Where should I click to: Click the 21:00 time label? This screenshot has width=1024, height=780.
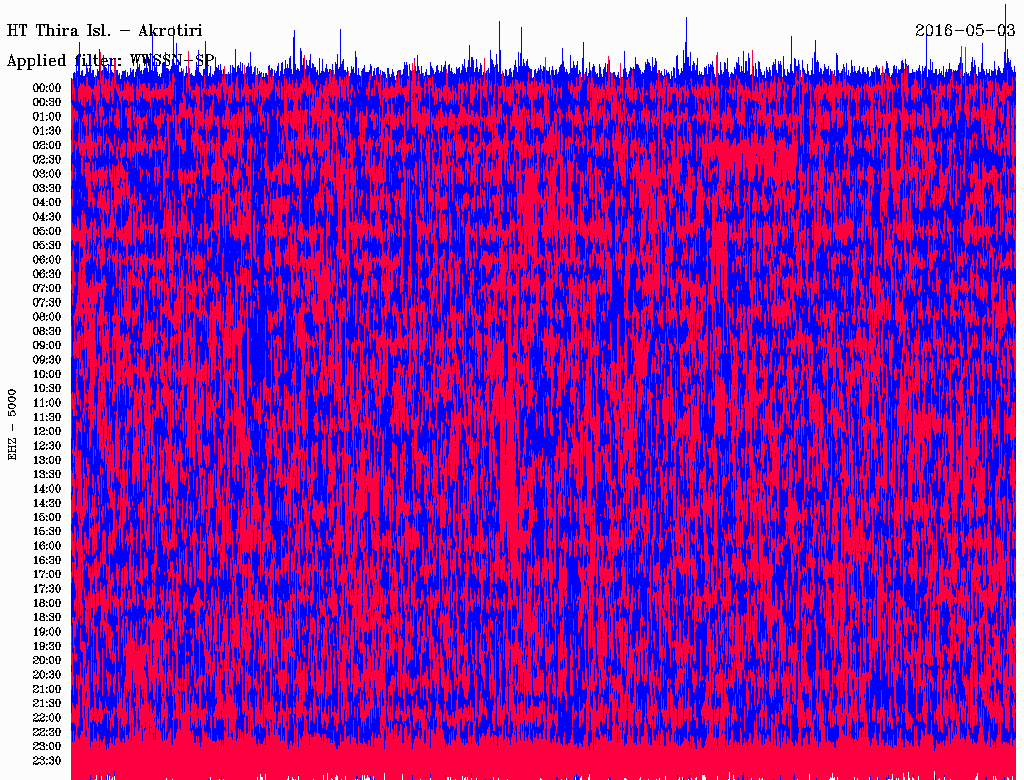pos(47,689)
